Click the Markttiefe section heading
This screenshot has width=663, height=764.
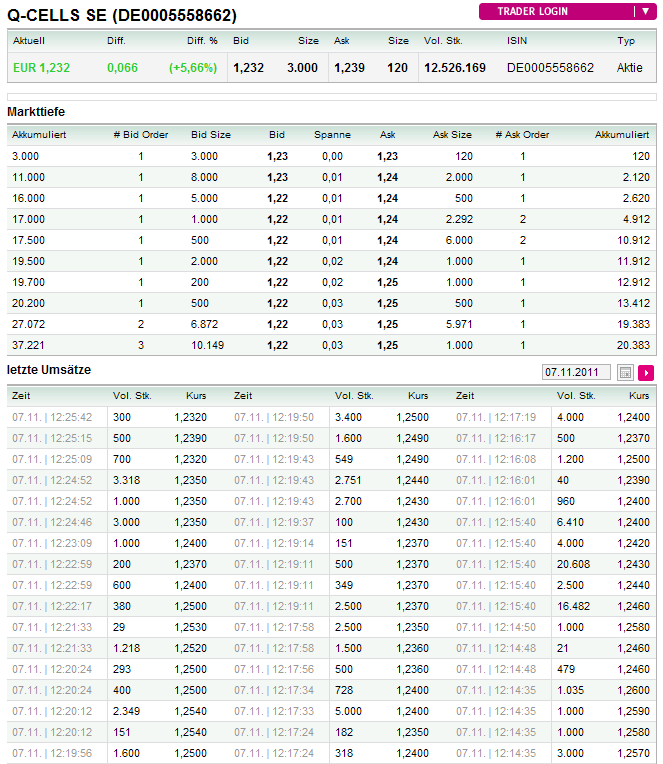[x=36, y=111]
